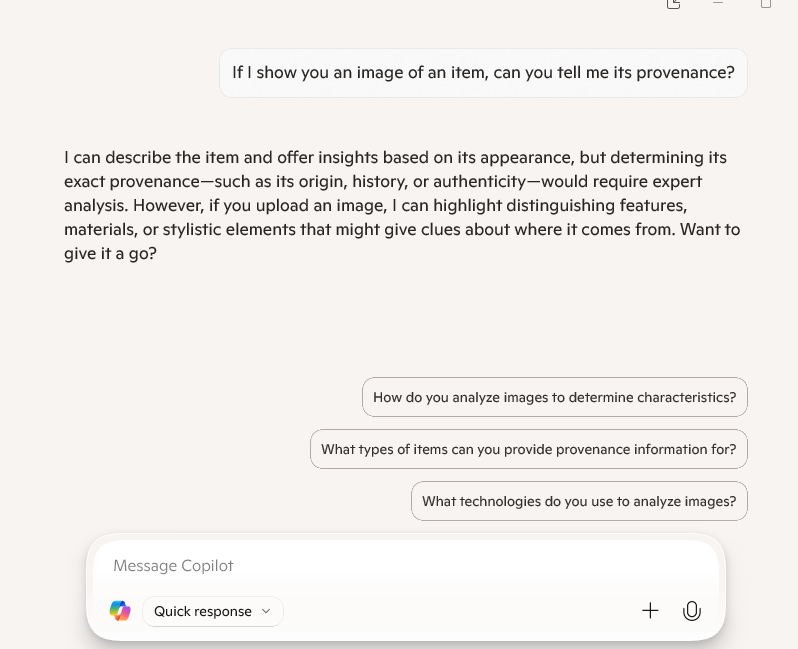This screenshot has width=798, height=649.
Task: Select "How do you analyze images" suggestion
Action: pyautogui.click(x=554, y=397)
